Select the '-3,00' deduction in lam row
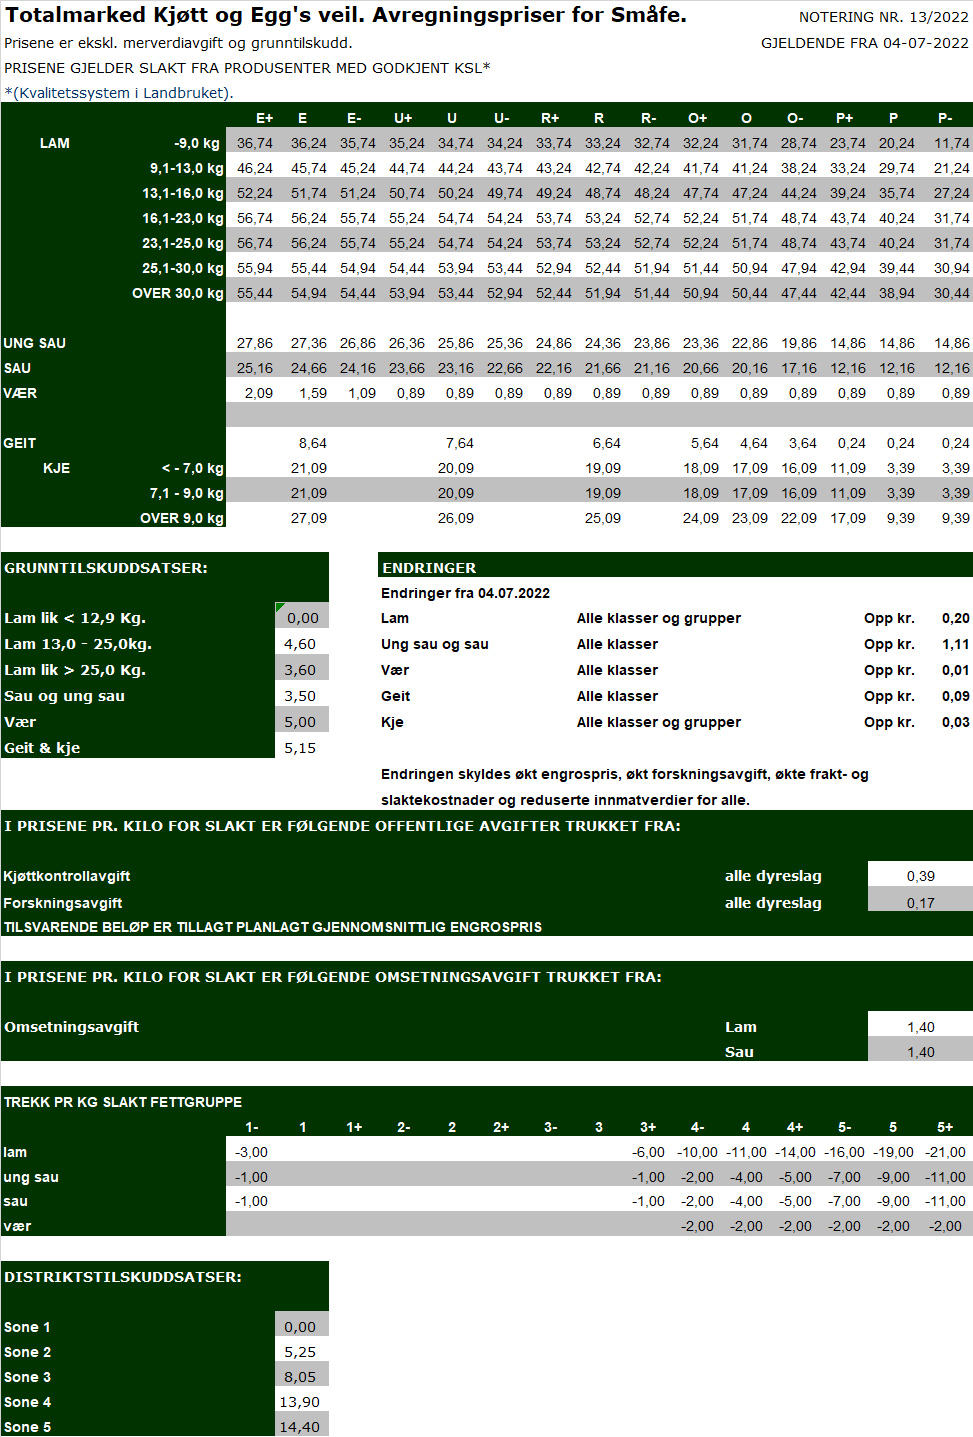 pyautogui.click(x=252, y=1152)
